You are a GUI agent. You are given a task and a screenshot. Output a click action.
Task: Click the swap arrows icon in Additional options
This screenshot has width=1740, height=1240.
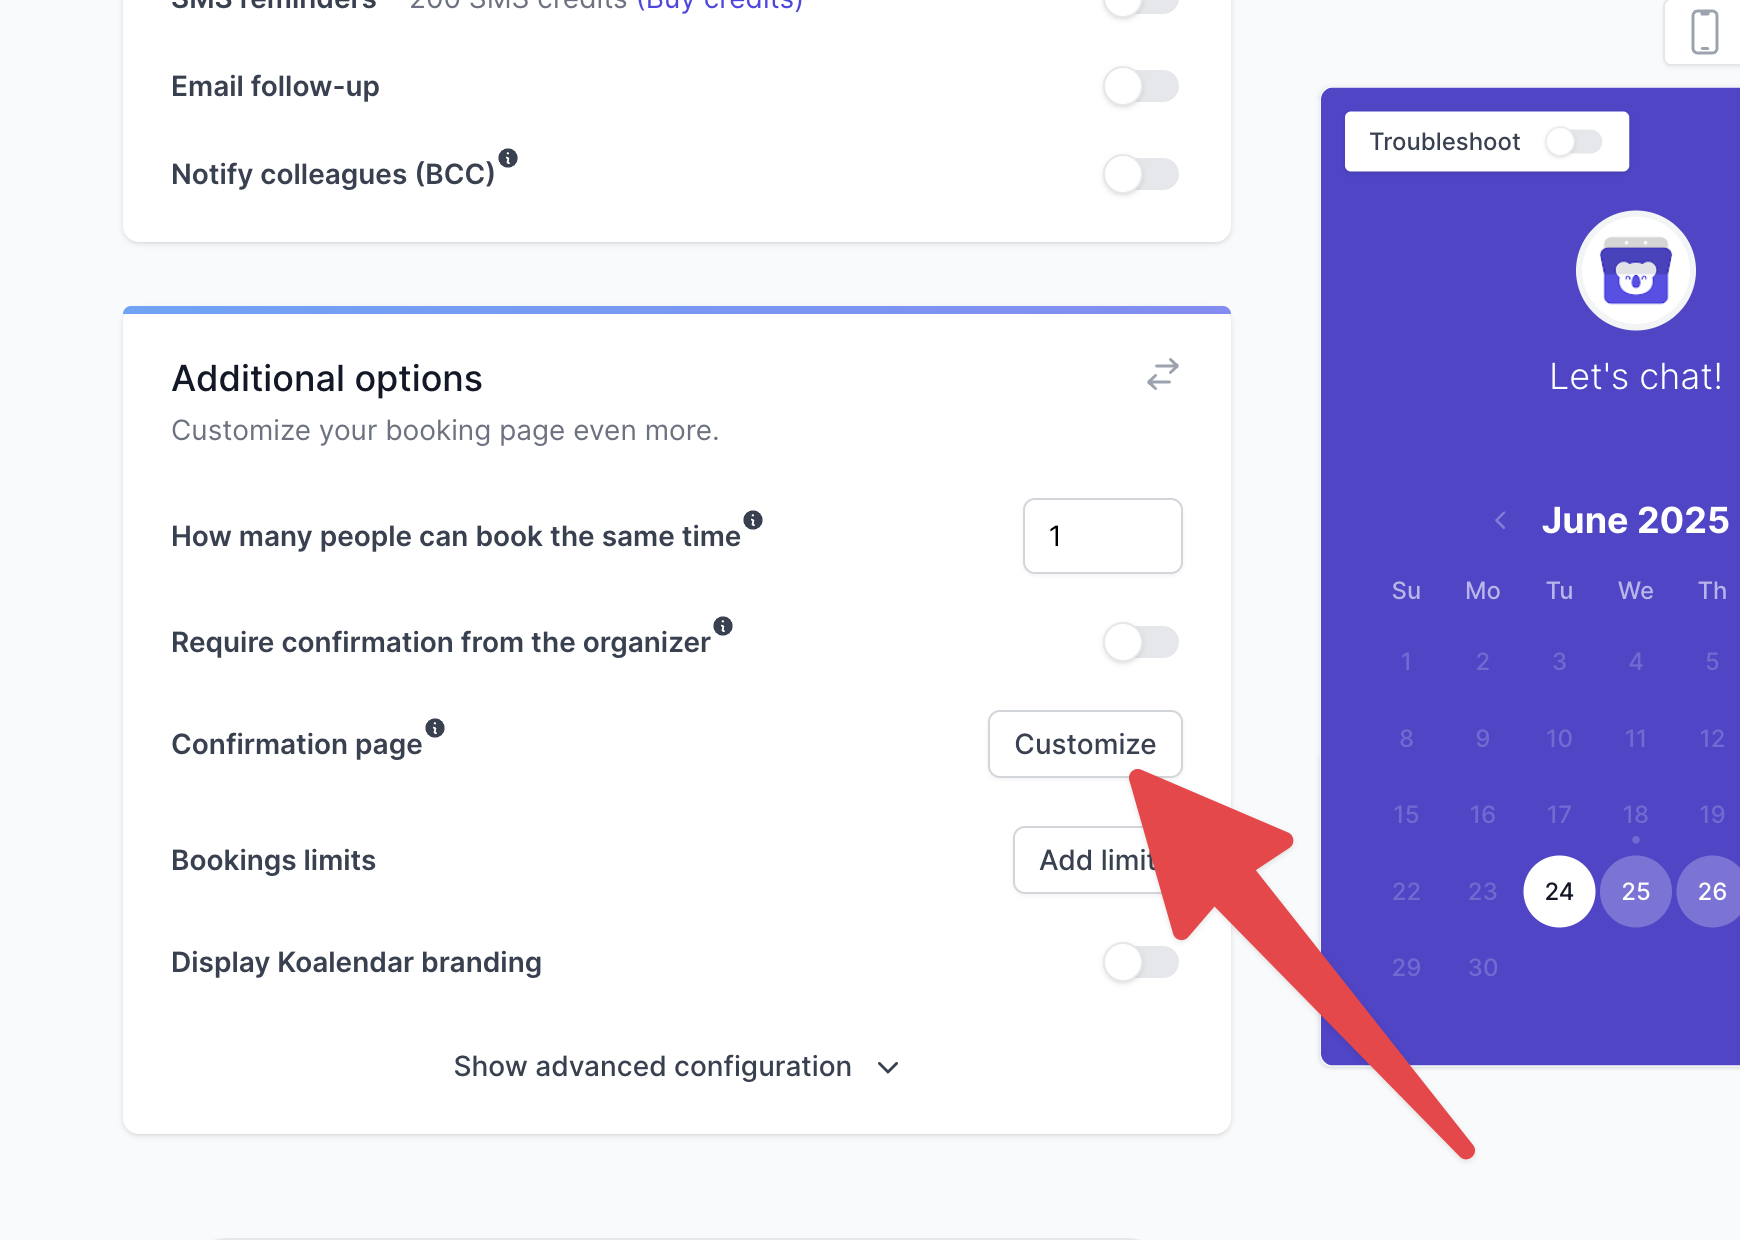(x=1162, y=375)
